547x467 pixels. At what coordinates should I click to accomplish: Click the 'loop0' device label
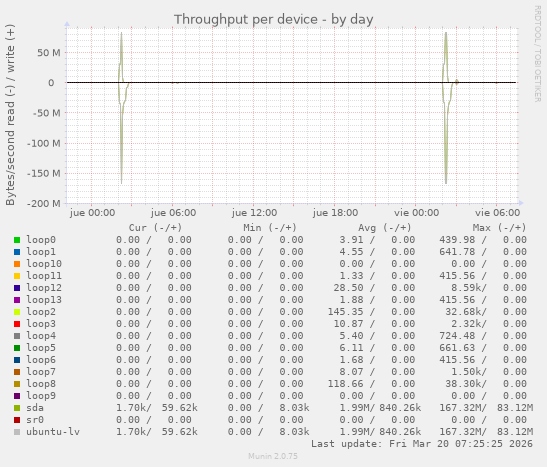[x=41, y=240]
